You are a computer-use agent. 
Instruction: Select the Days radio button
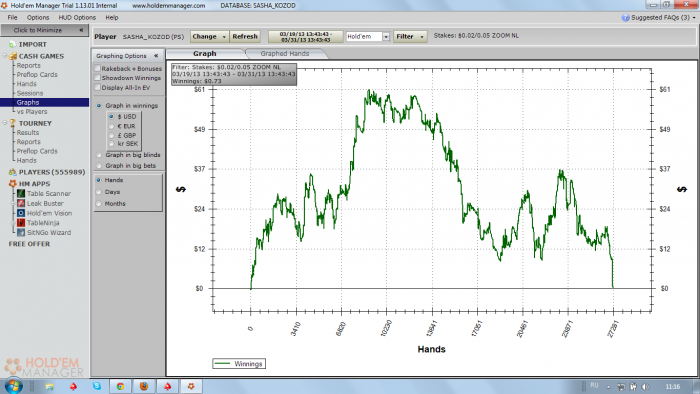[x=99, y=192]
